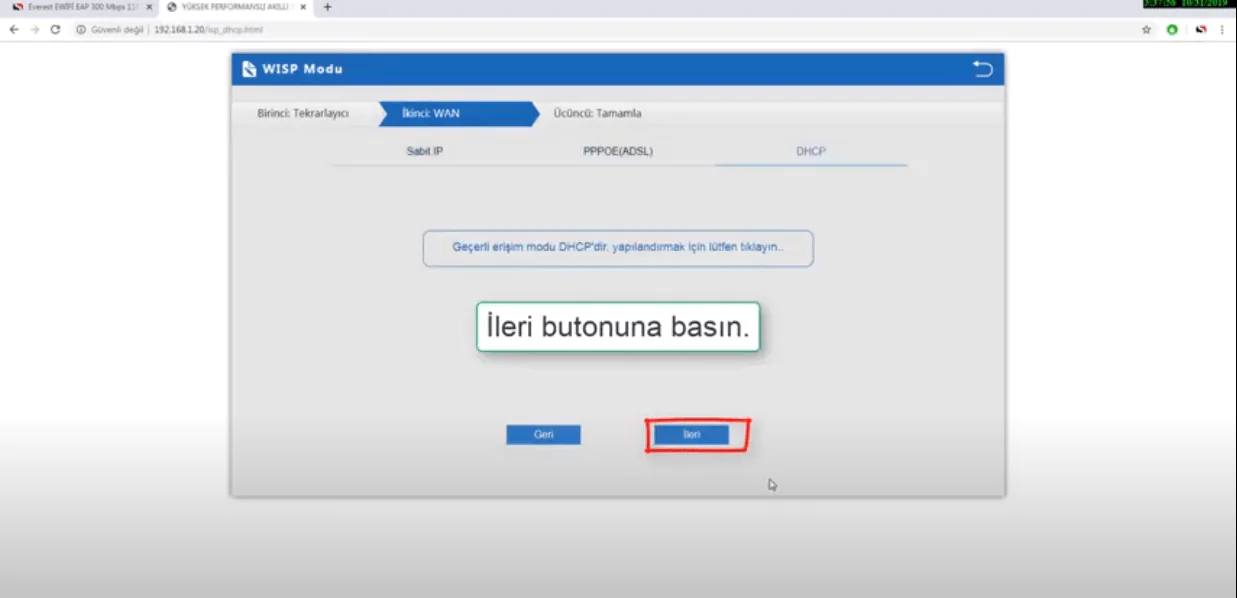Click the İleri button
The width and height of the screenshot is (1237, 598).
pyautogui.click(x=691, y=435)
